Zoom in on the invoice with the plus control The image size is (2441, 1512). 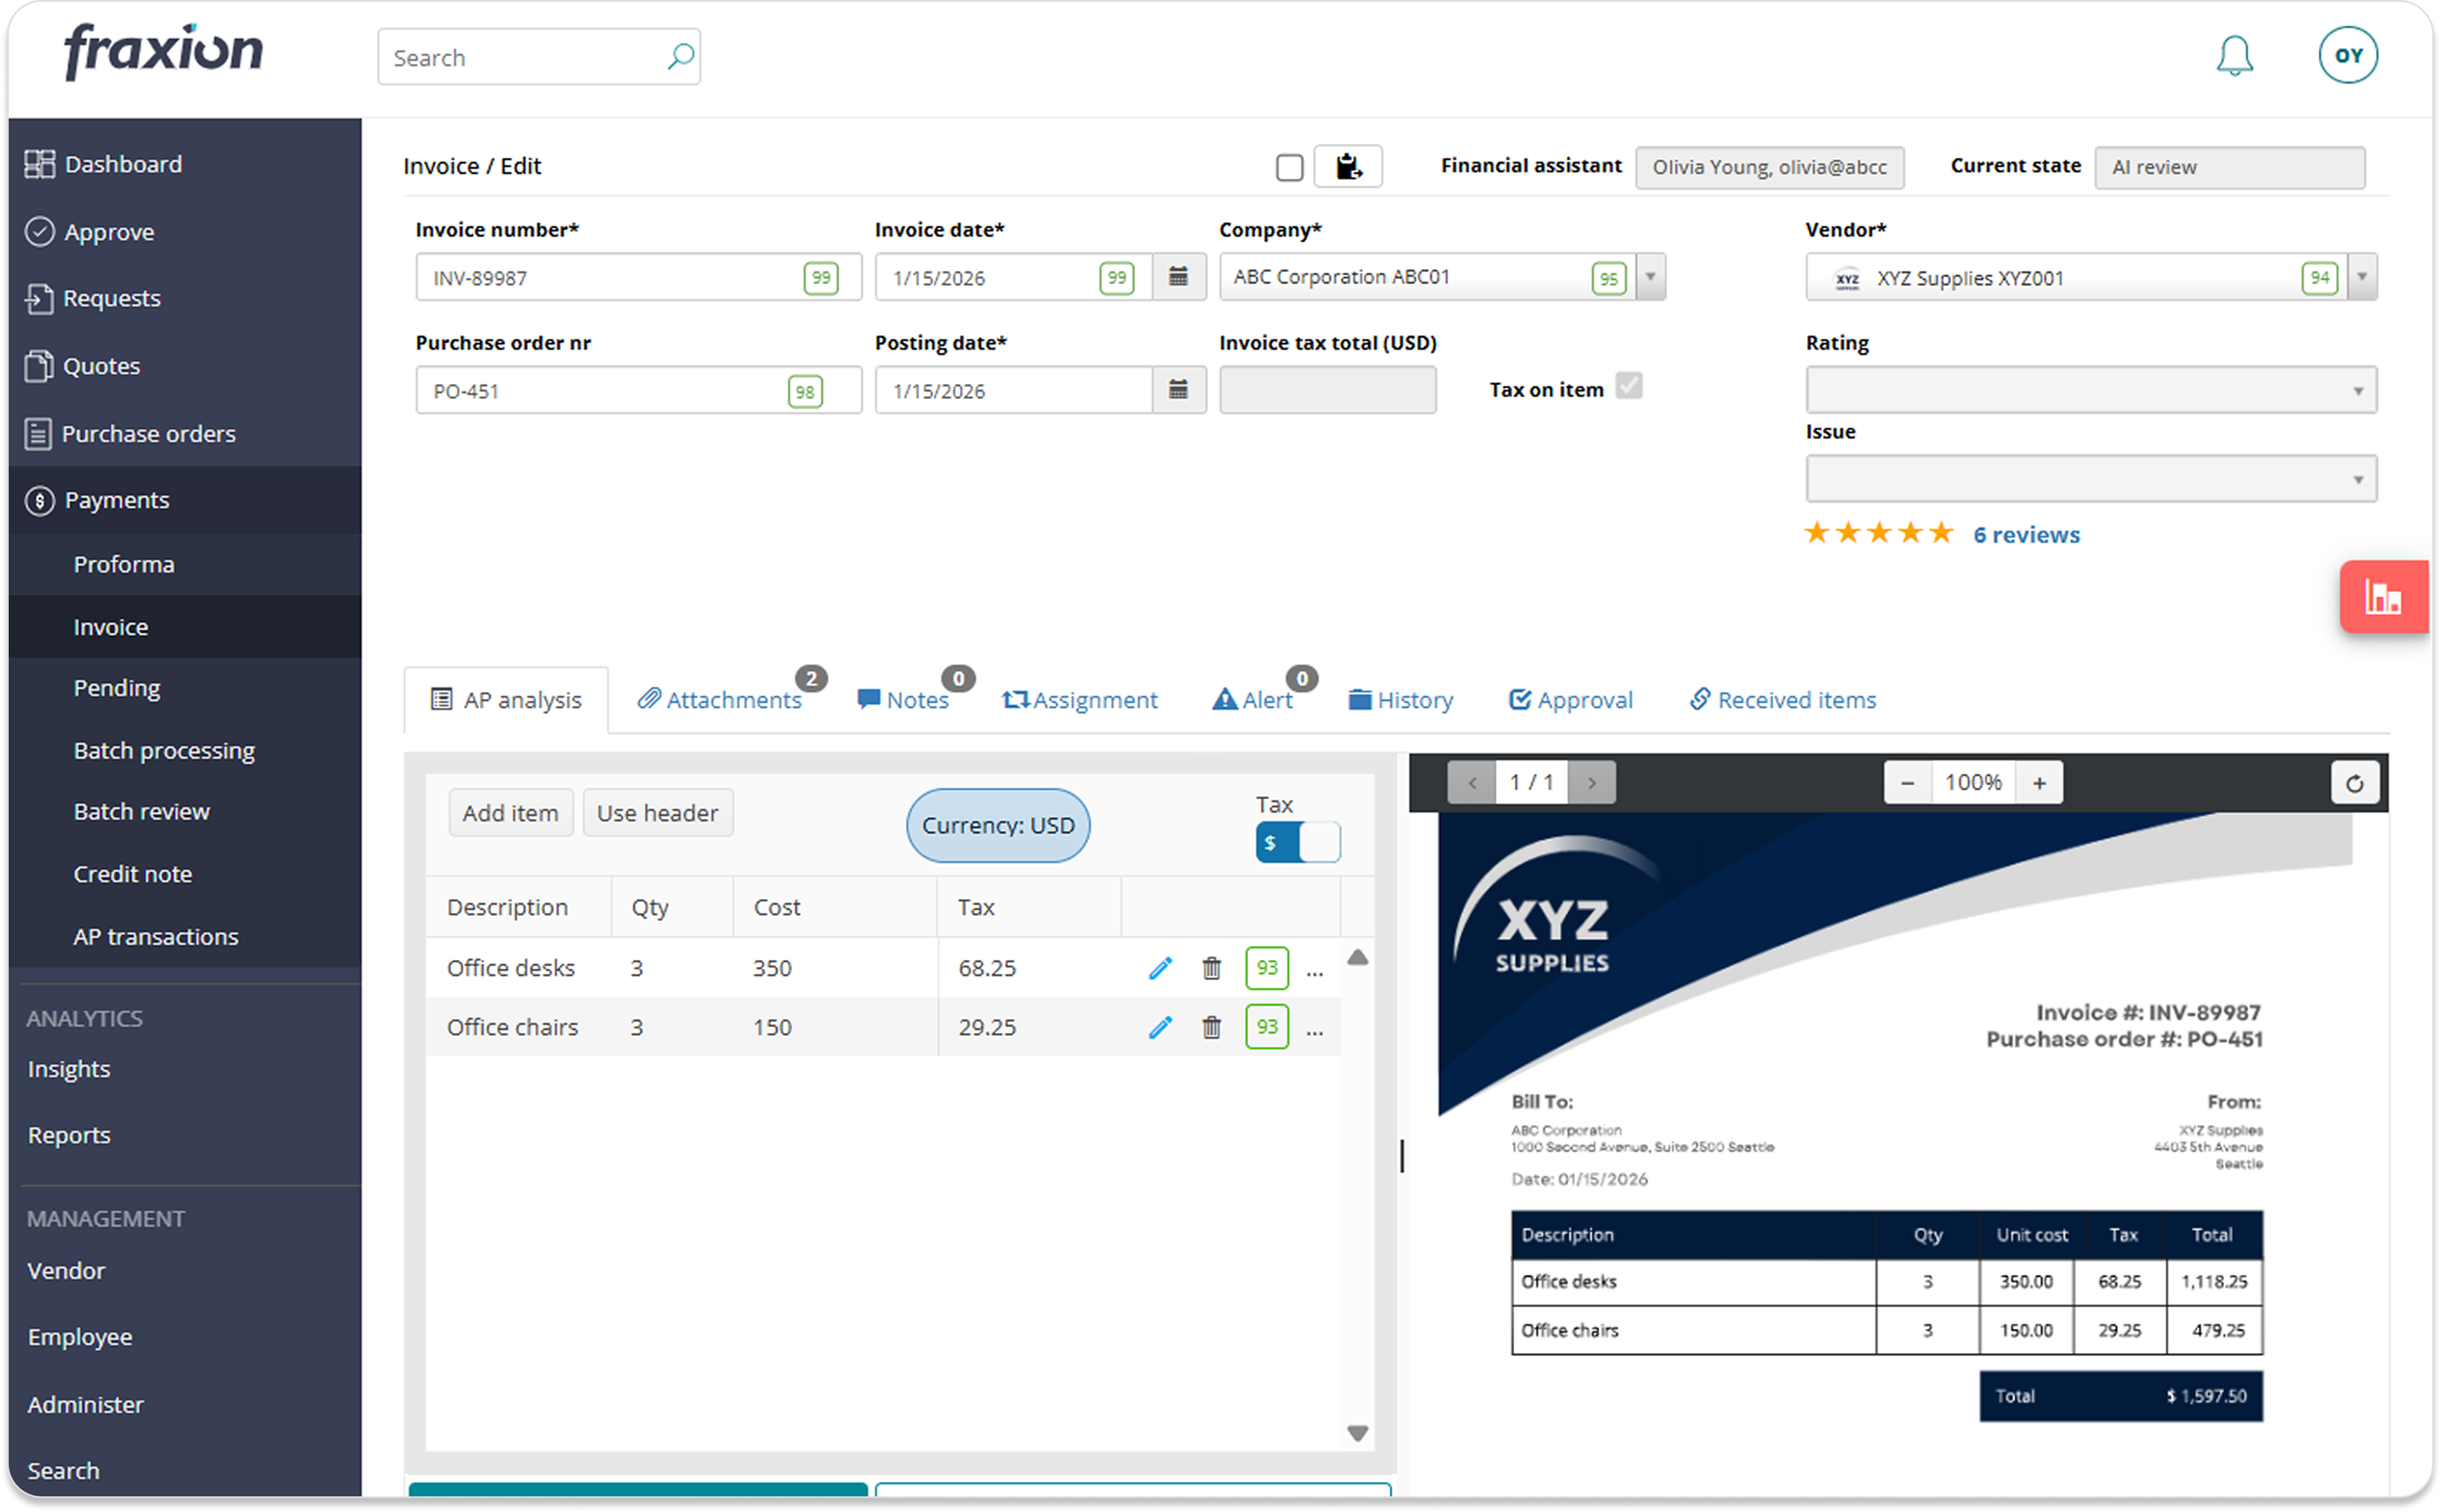tap(2038, 782)
